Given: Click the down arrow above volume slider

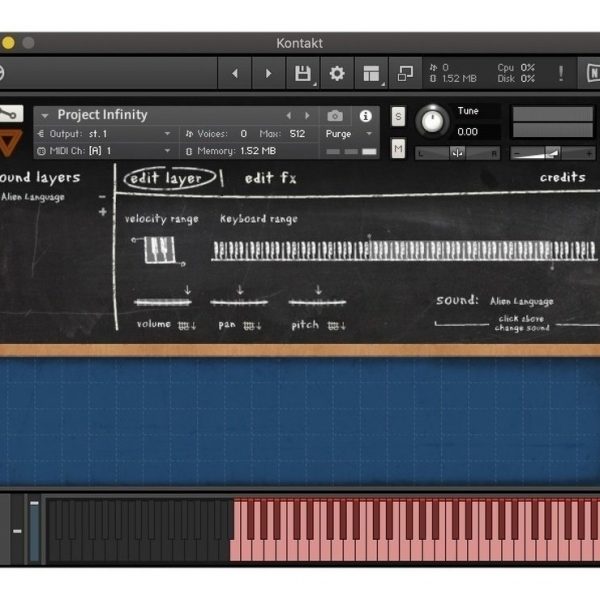Looking at the screenshot, I should click(x=188, y=290).
